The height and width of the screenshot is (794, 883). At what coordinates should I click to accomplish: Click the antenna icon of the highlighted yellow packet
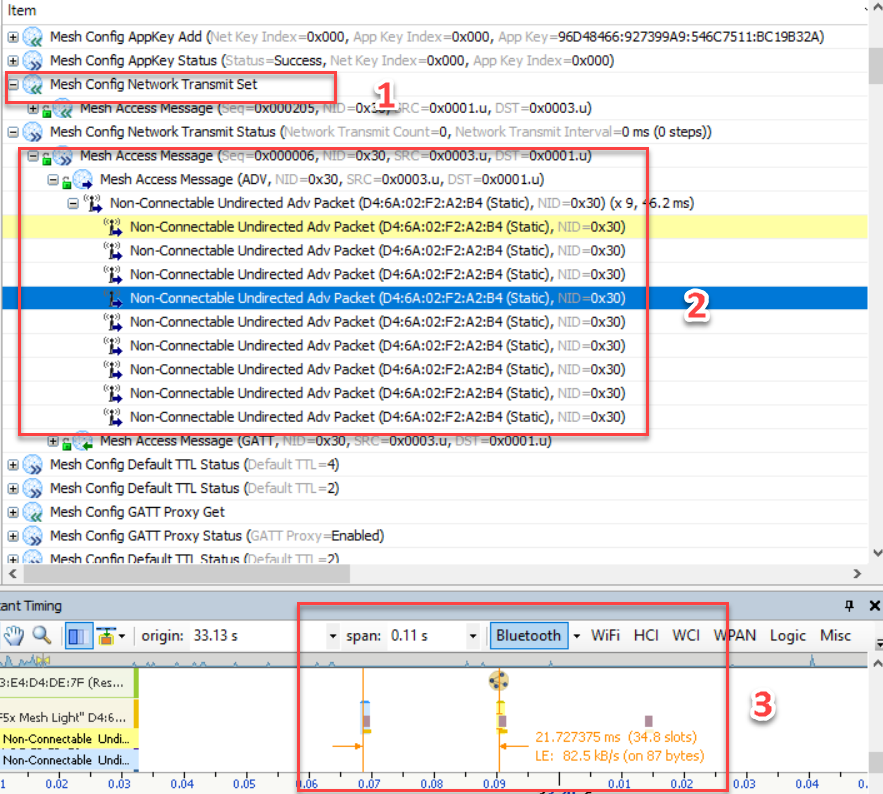point(113,227)
